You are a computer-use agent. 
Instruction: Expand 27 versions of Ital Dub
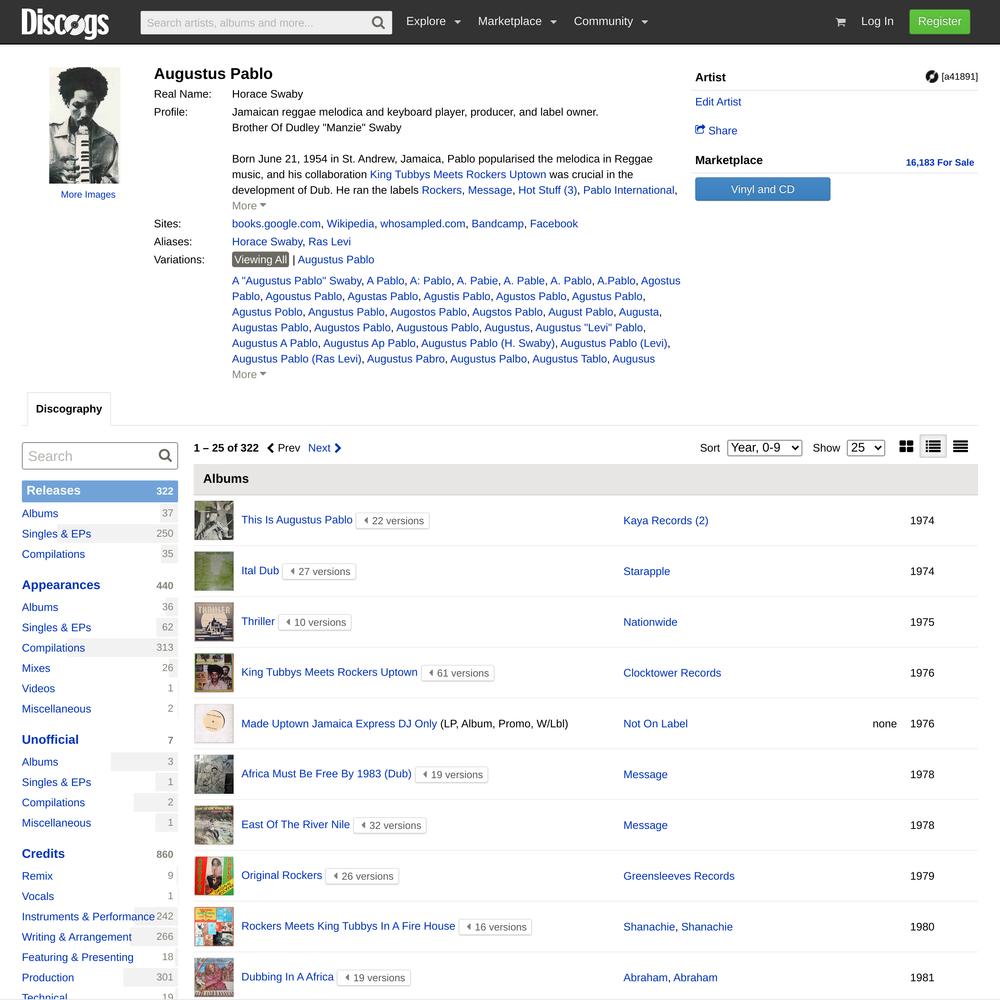(x=320, y=571)
